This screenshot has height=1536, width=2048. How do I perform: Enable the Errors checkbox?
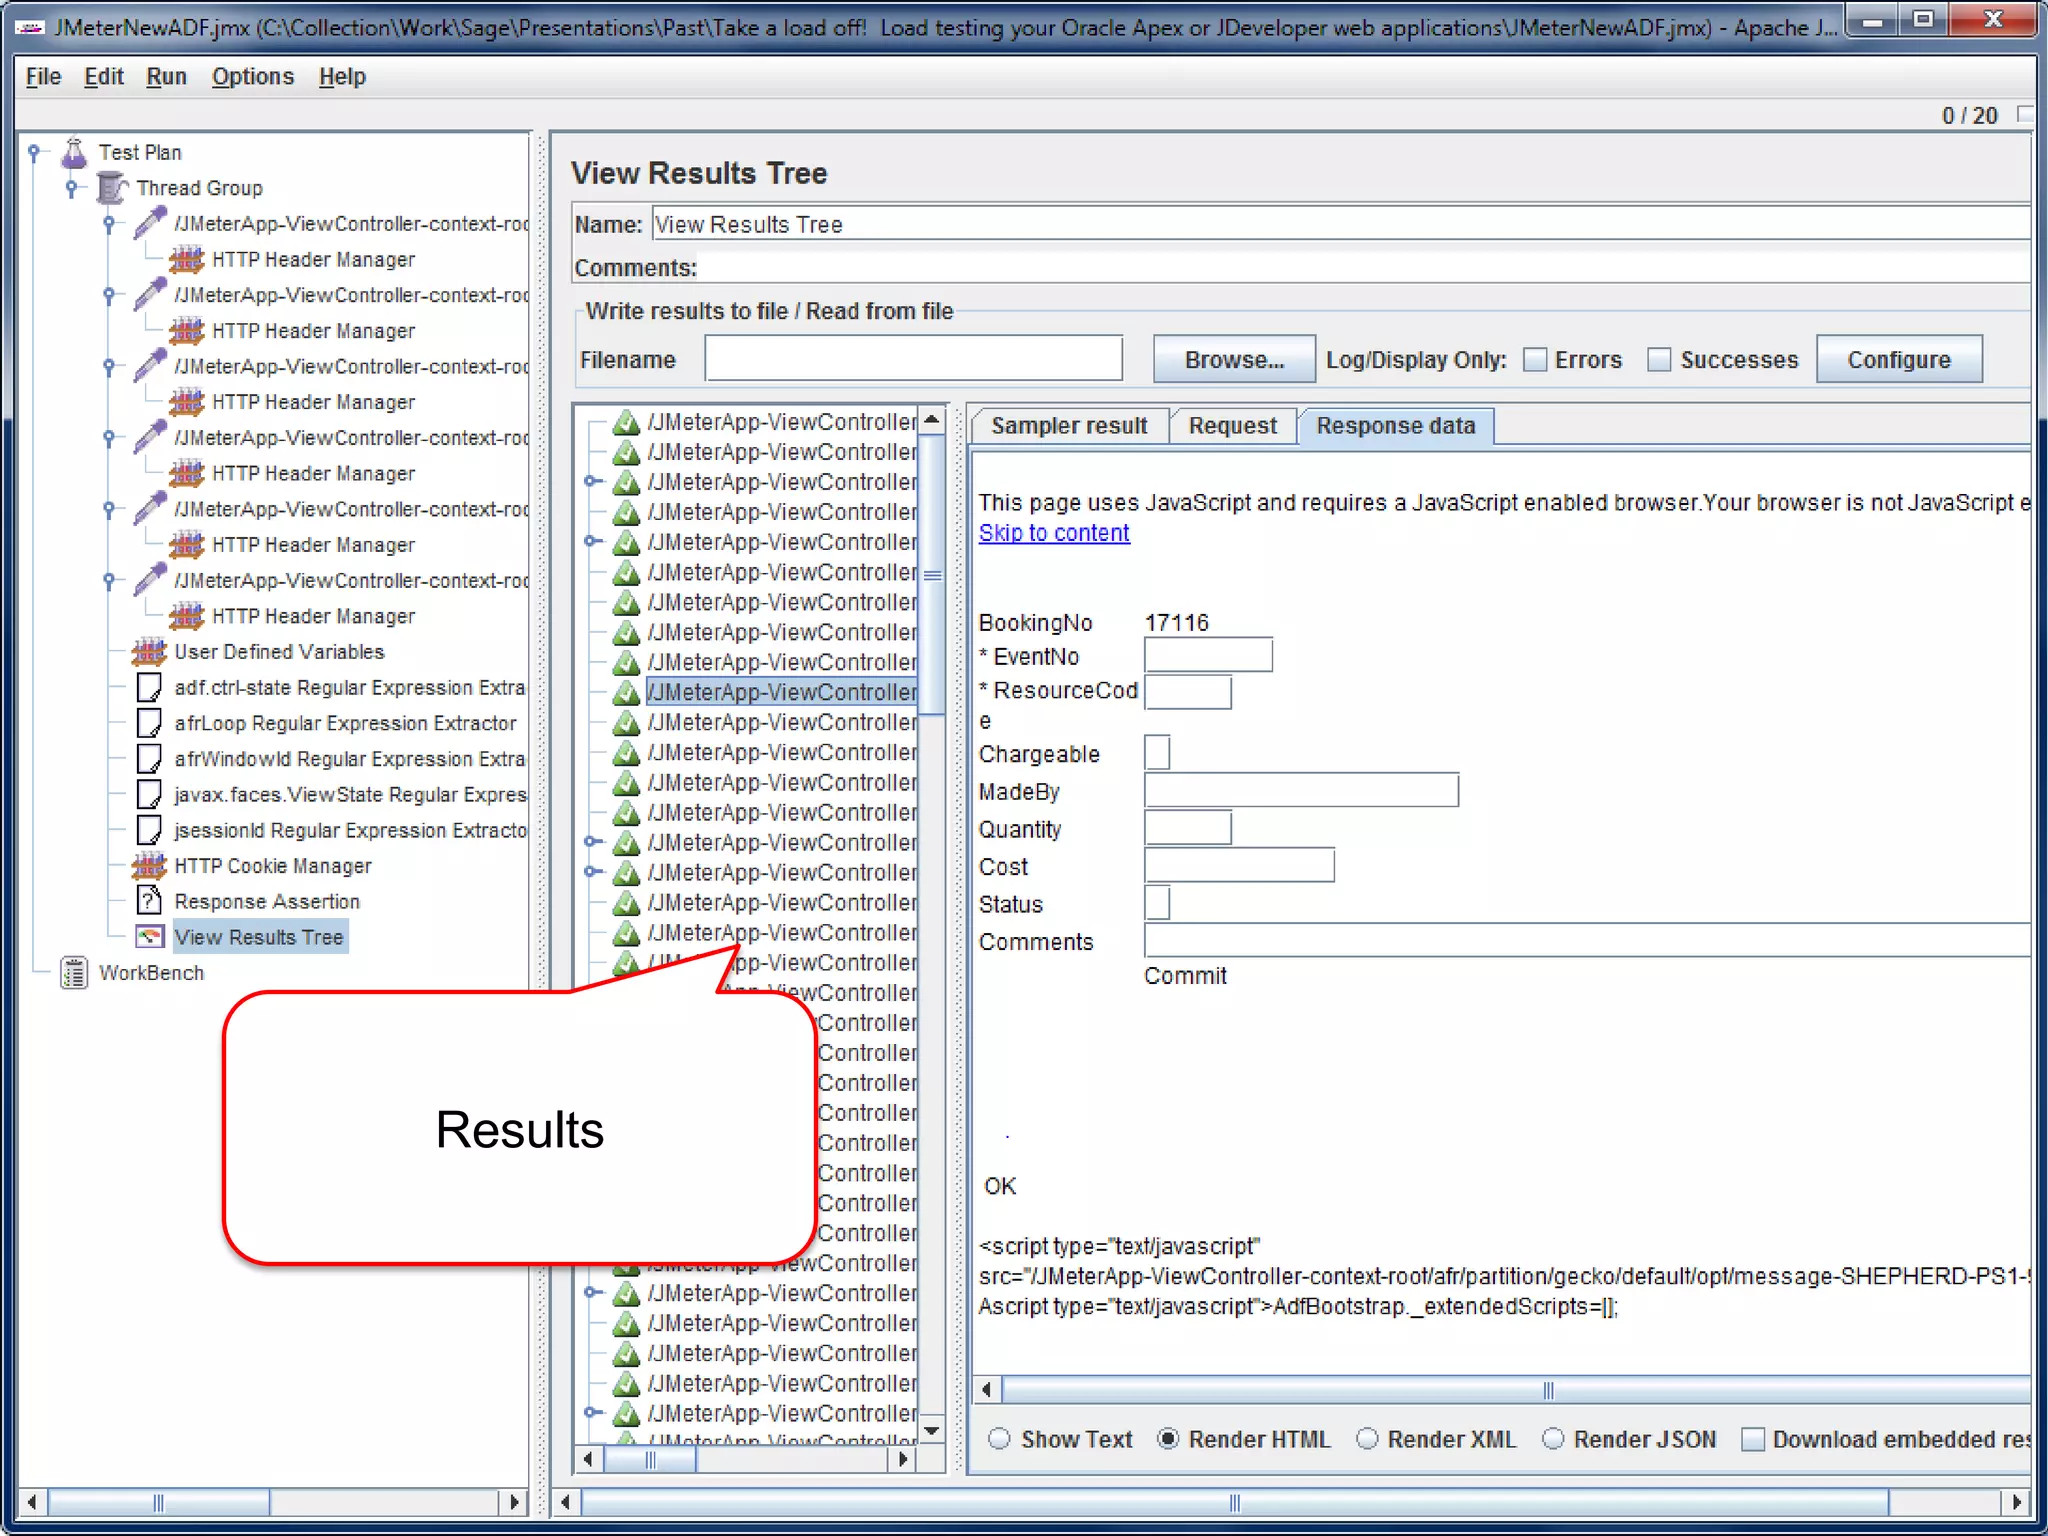coord(1535,360)
